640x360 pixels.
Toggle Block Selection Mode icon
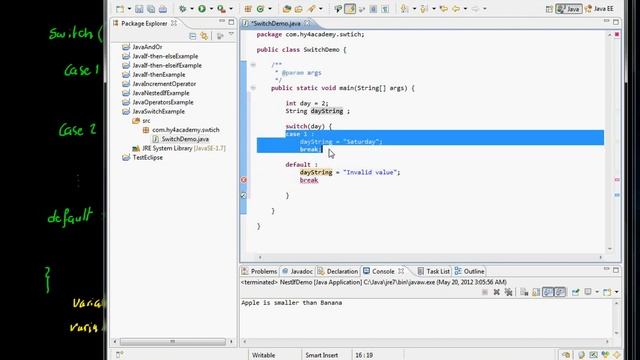(373, 9)
